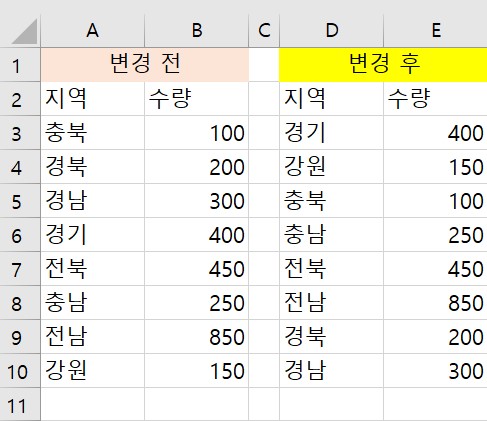Select cell E6 with value 250
Viewport: 487px width, 421px height.
[x=436, y=235]
